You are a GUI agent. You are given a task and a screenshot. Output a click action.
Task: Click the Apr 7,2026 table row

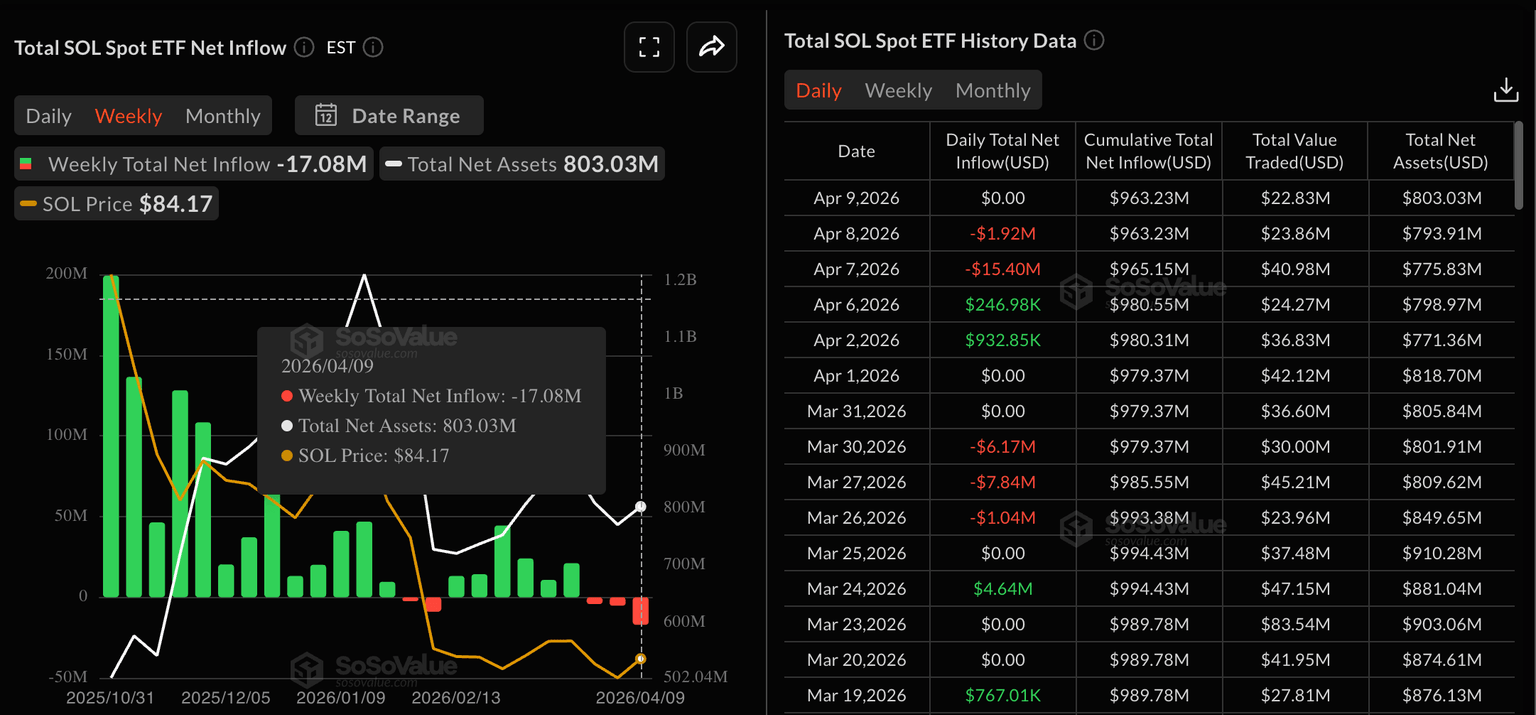click(x=1148, y=269)
